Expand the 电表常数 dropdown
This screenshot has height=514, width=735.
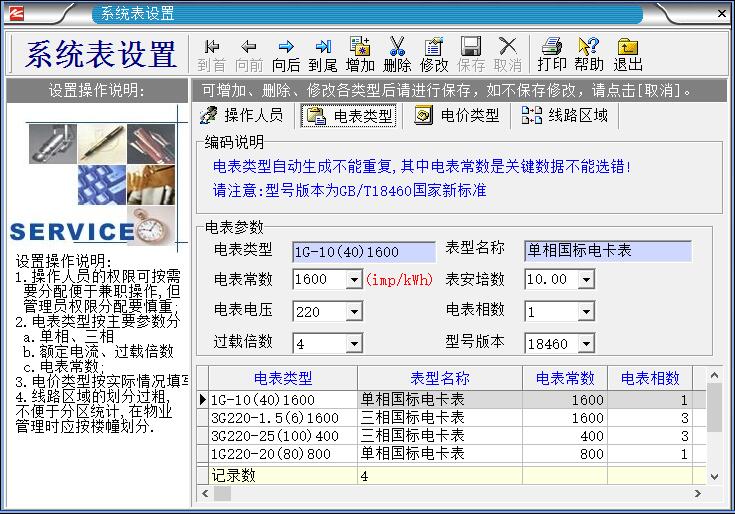pyautogui.click(x=354, y=280)
